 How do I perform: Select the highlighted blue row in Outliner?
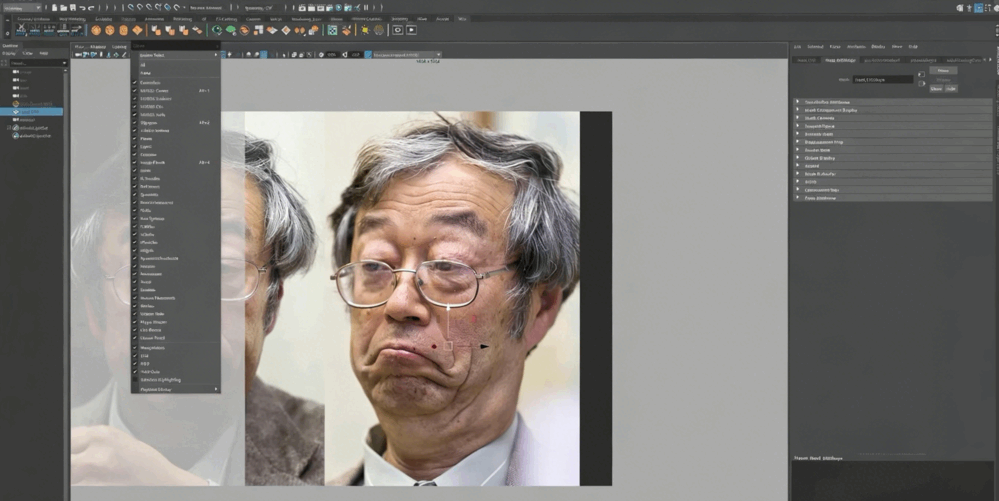click(32, 112)
